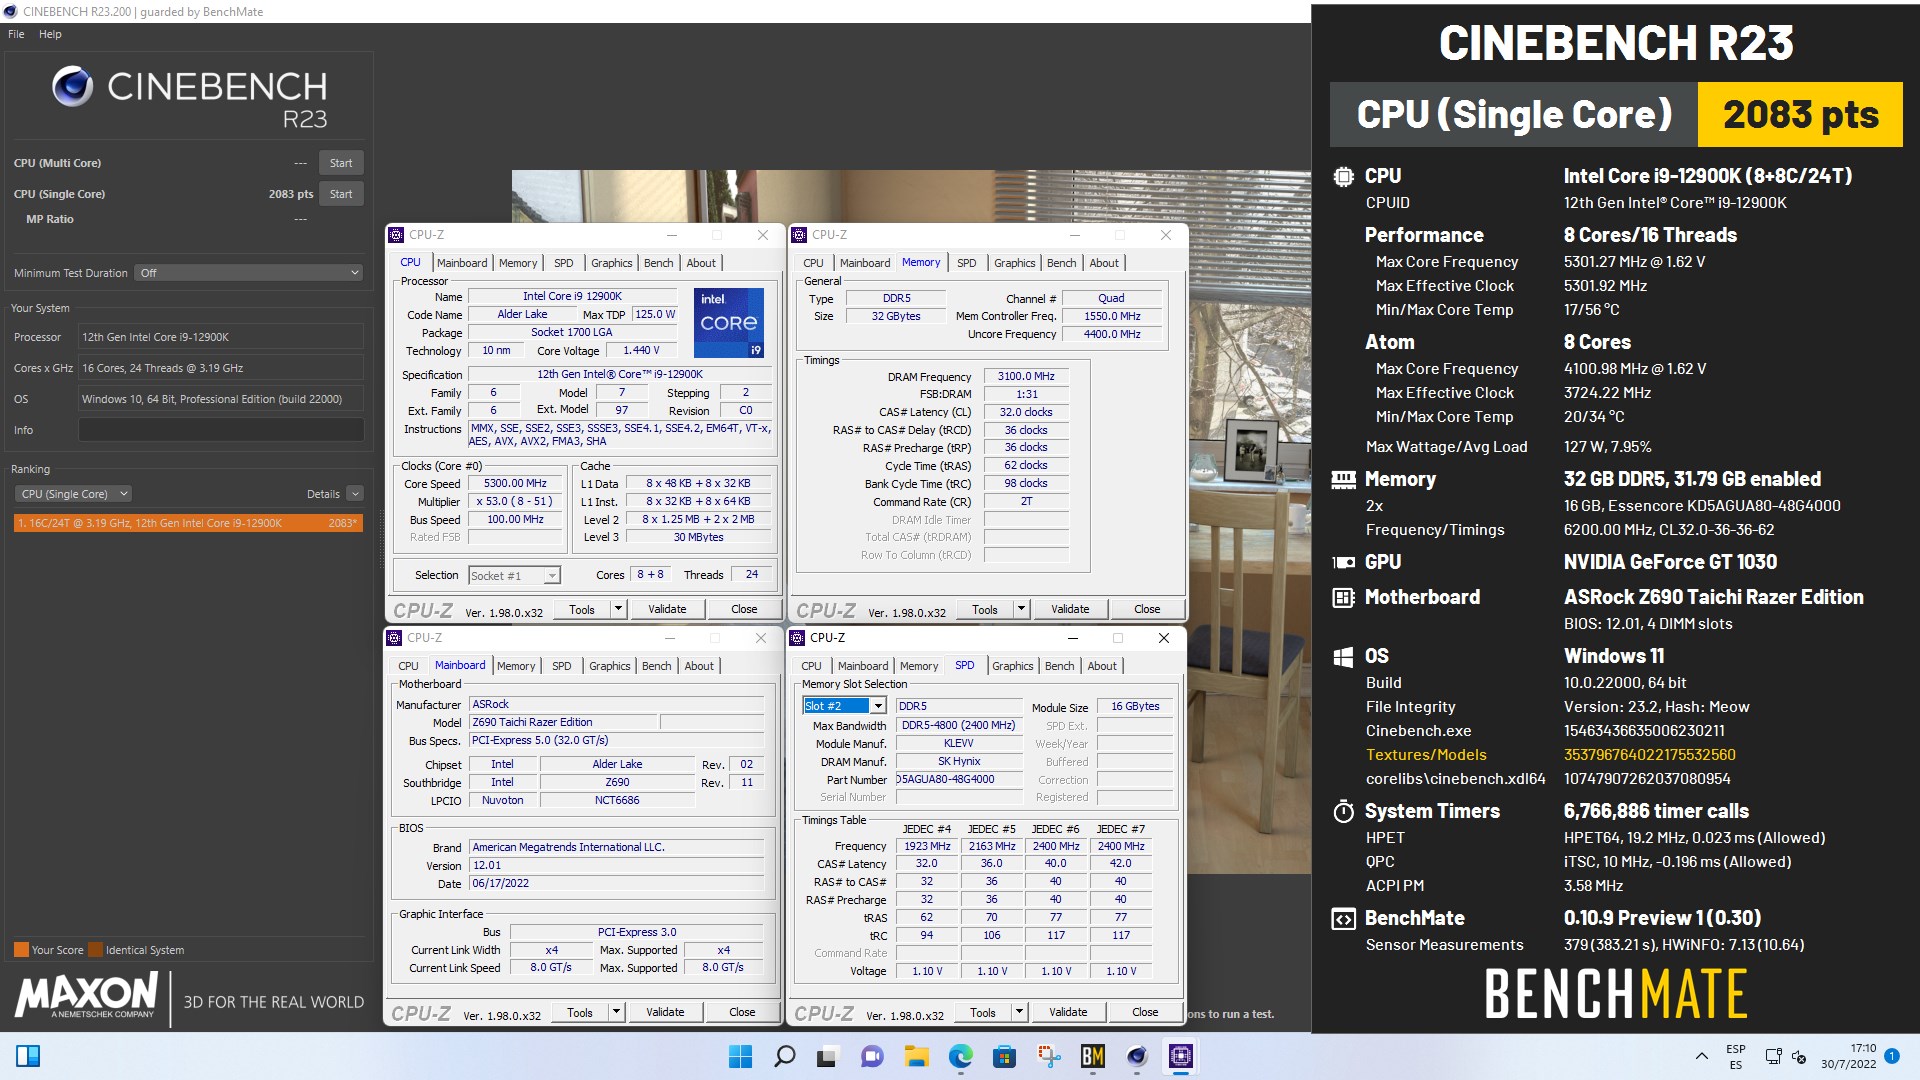Switch to Bench tab in CPU-Z CPU window

click(x=658, y=263)
